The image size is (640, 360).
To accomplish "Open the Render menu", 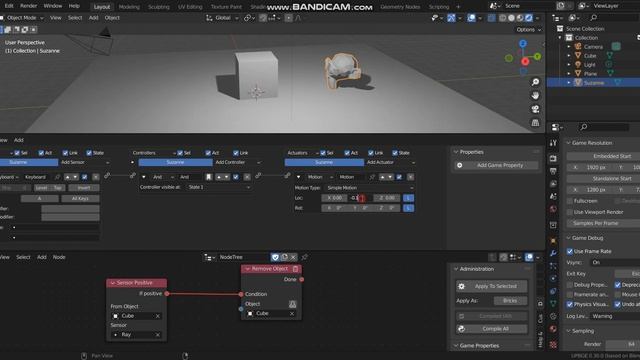I will point(28,6).
